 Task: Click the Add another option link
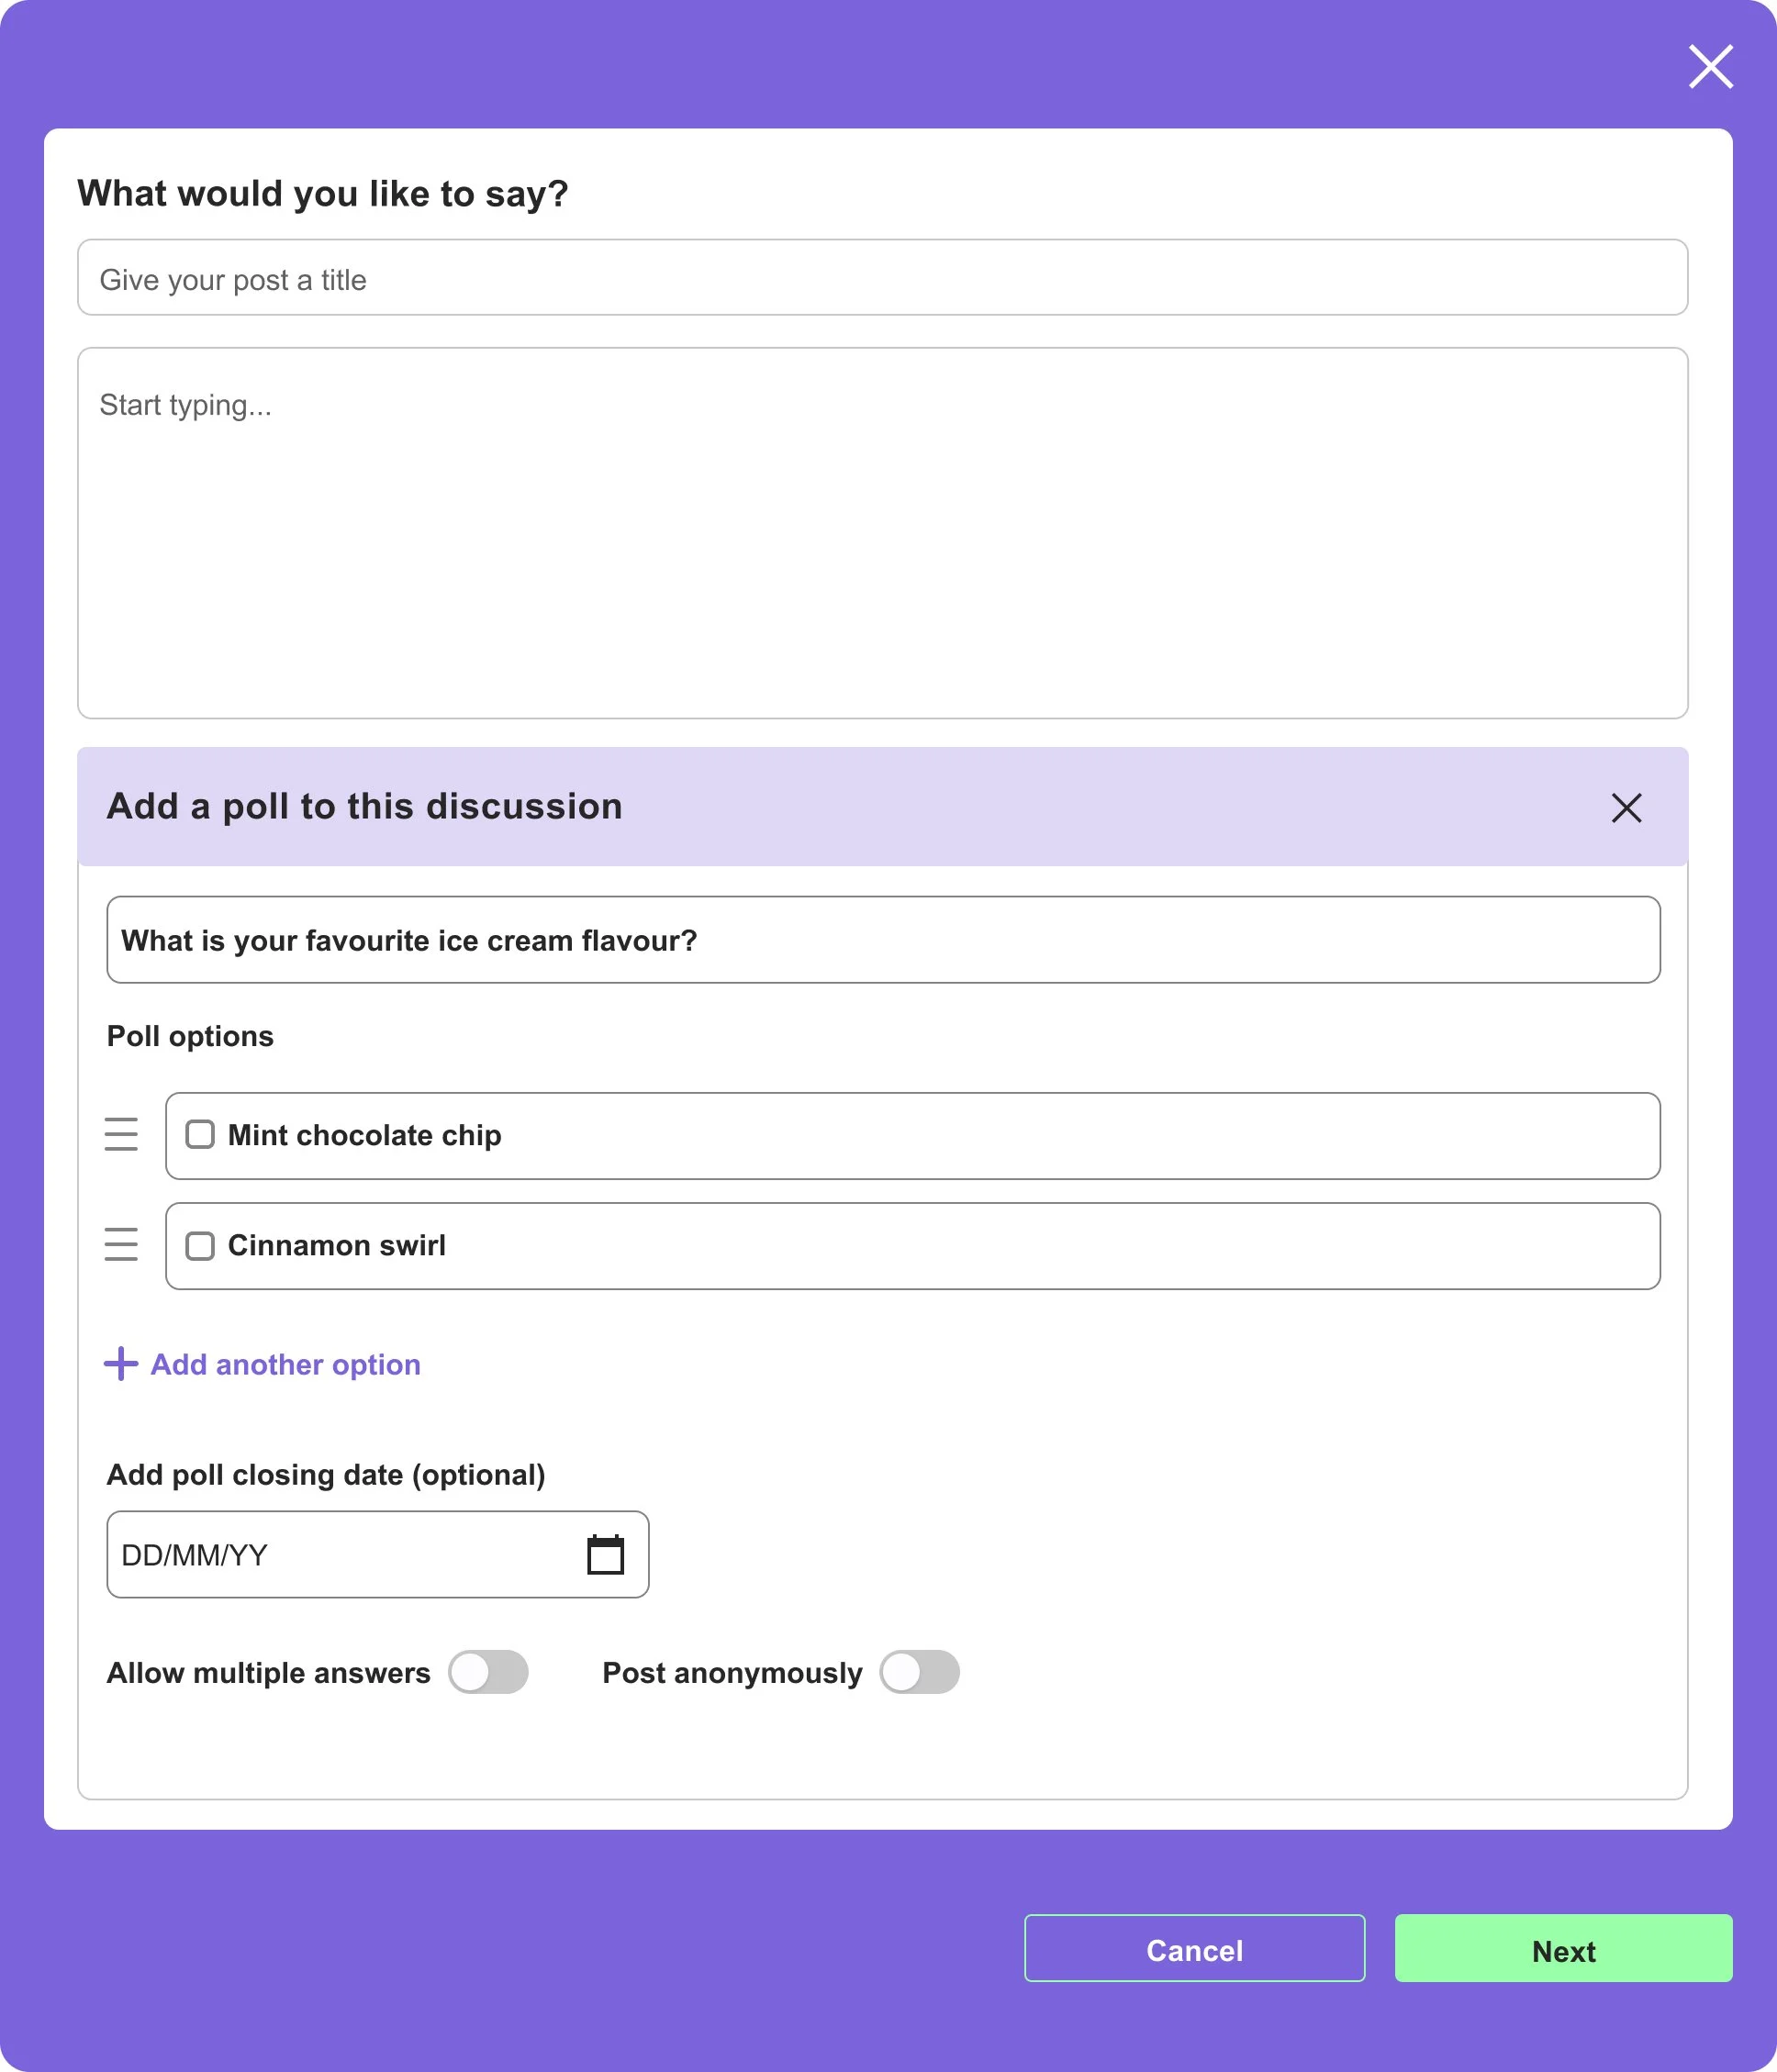click(x=285, y=1364)
